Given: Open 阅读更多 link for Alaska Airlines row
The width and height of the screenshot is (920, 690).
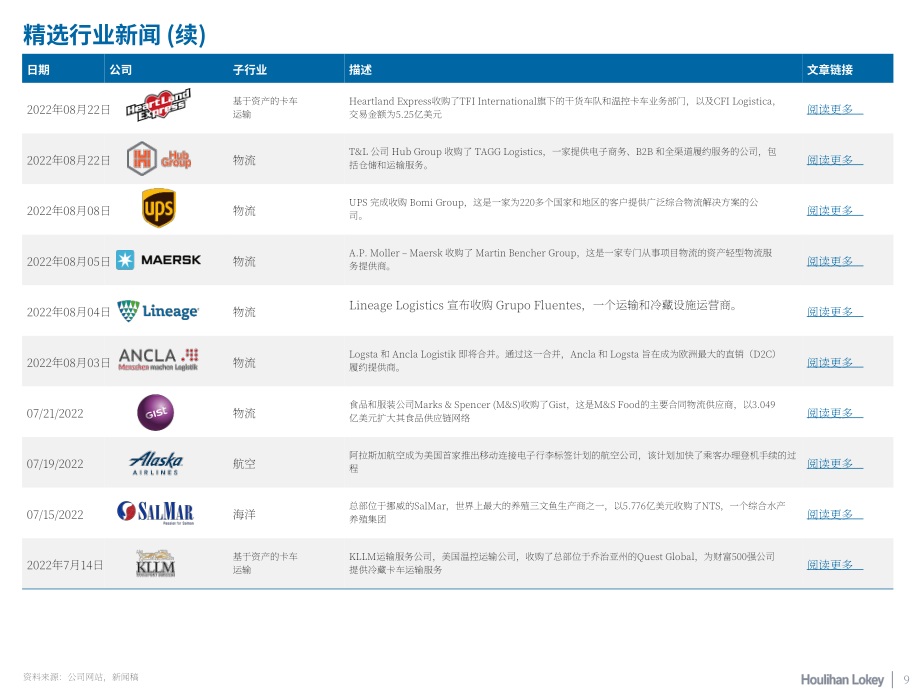Looking at the screenshot, I should [834, 464].
